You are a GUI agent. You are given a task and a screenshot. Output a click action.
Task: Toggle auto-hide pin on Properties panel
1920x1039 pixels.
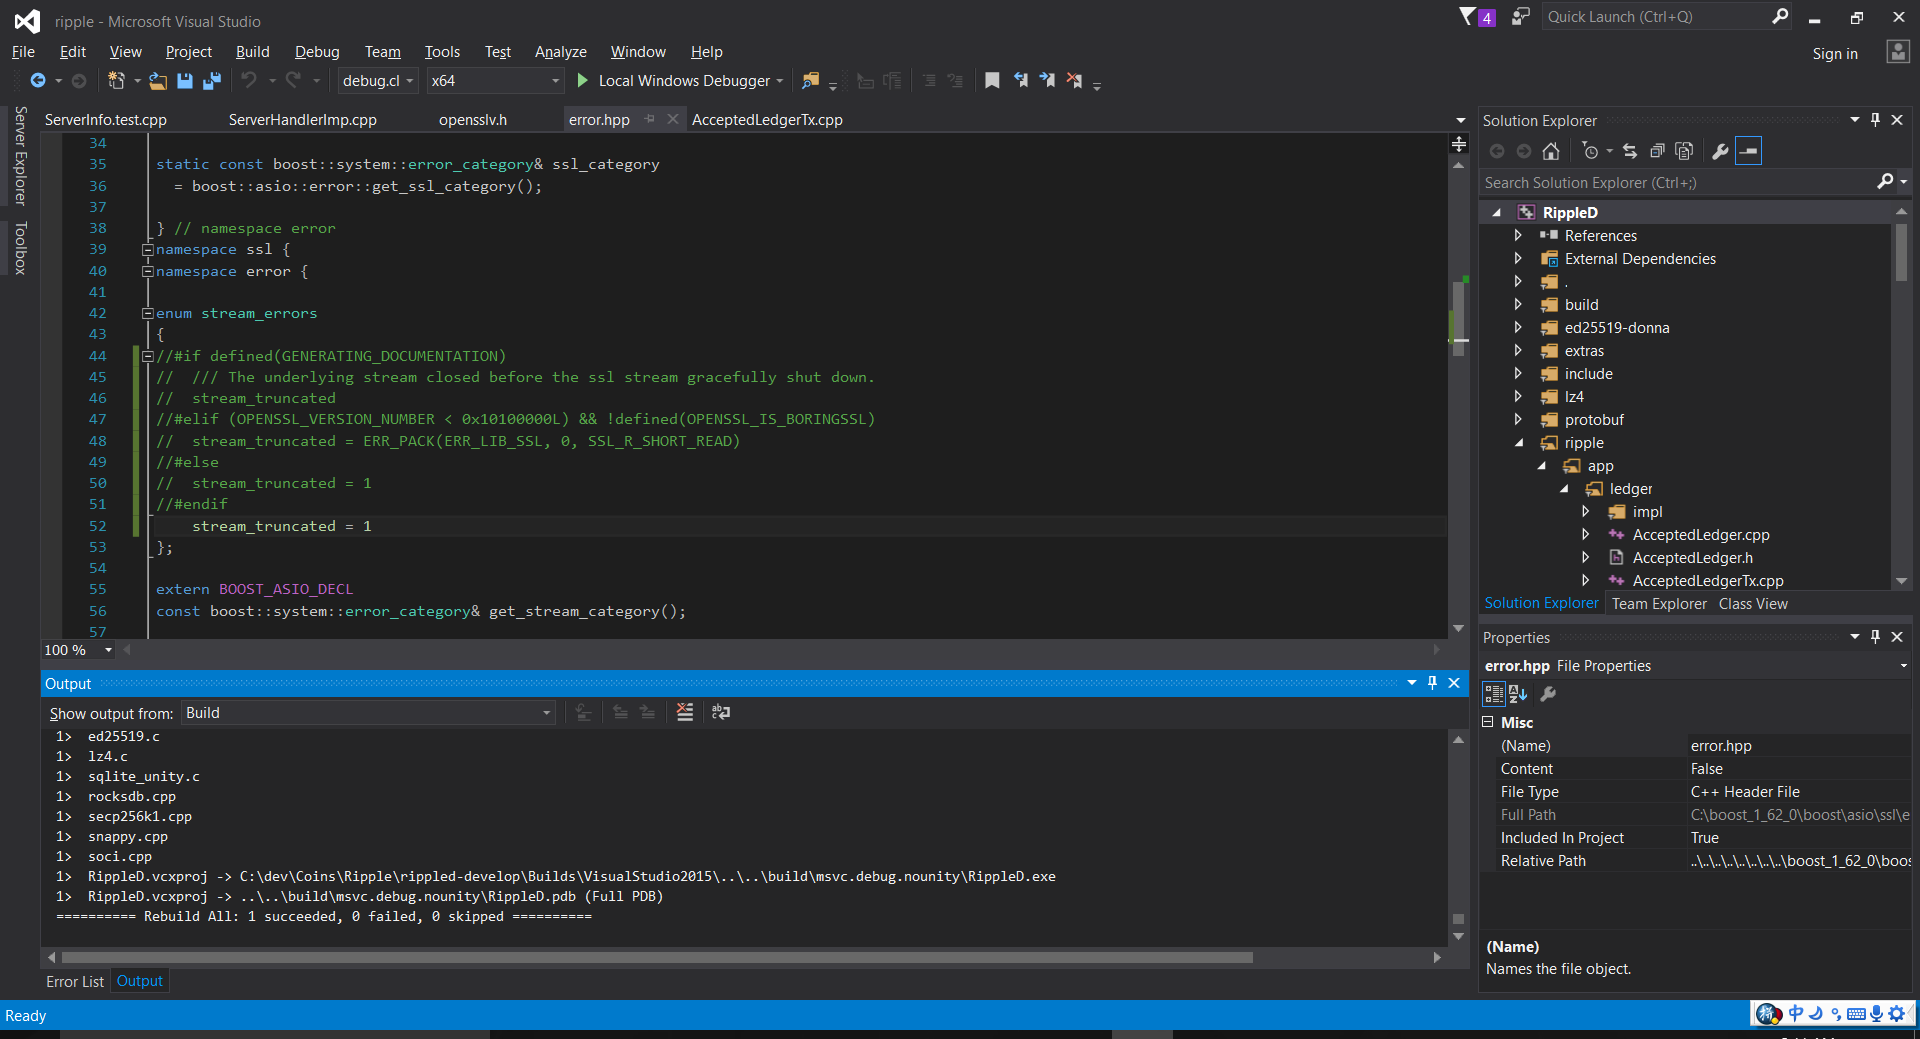coord(1875,637)
